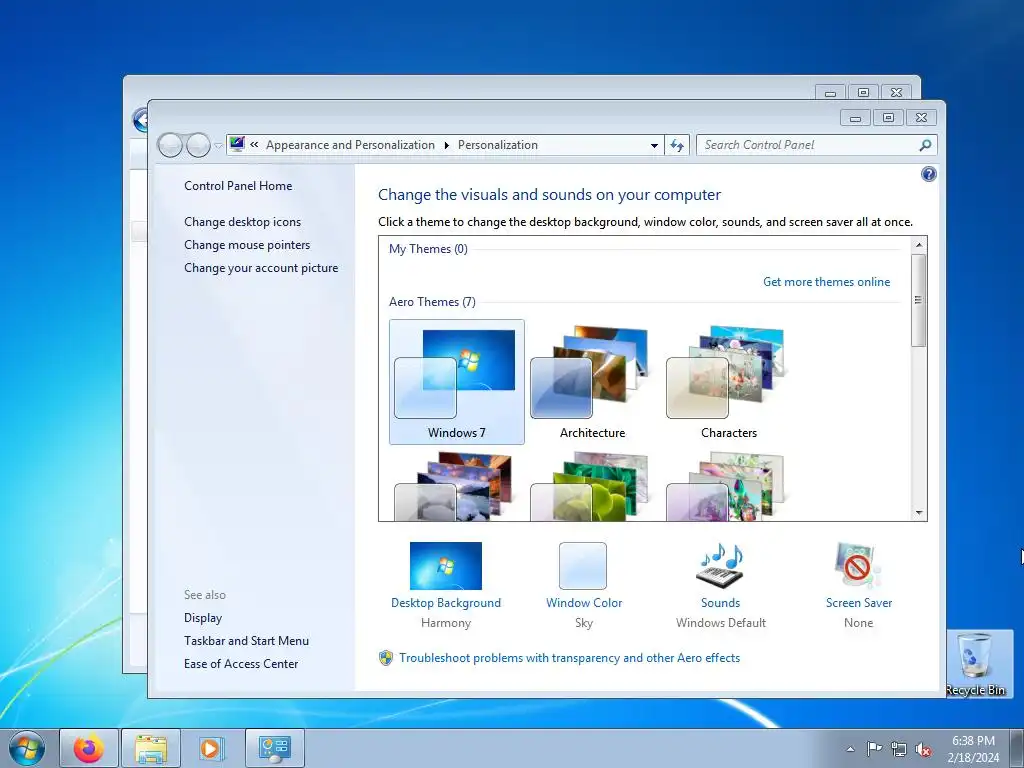Click the theme list scrollbar thumb
The image size is (1024, 768).
[919, 300]
